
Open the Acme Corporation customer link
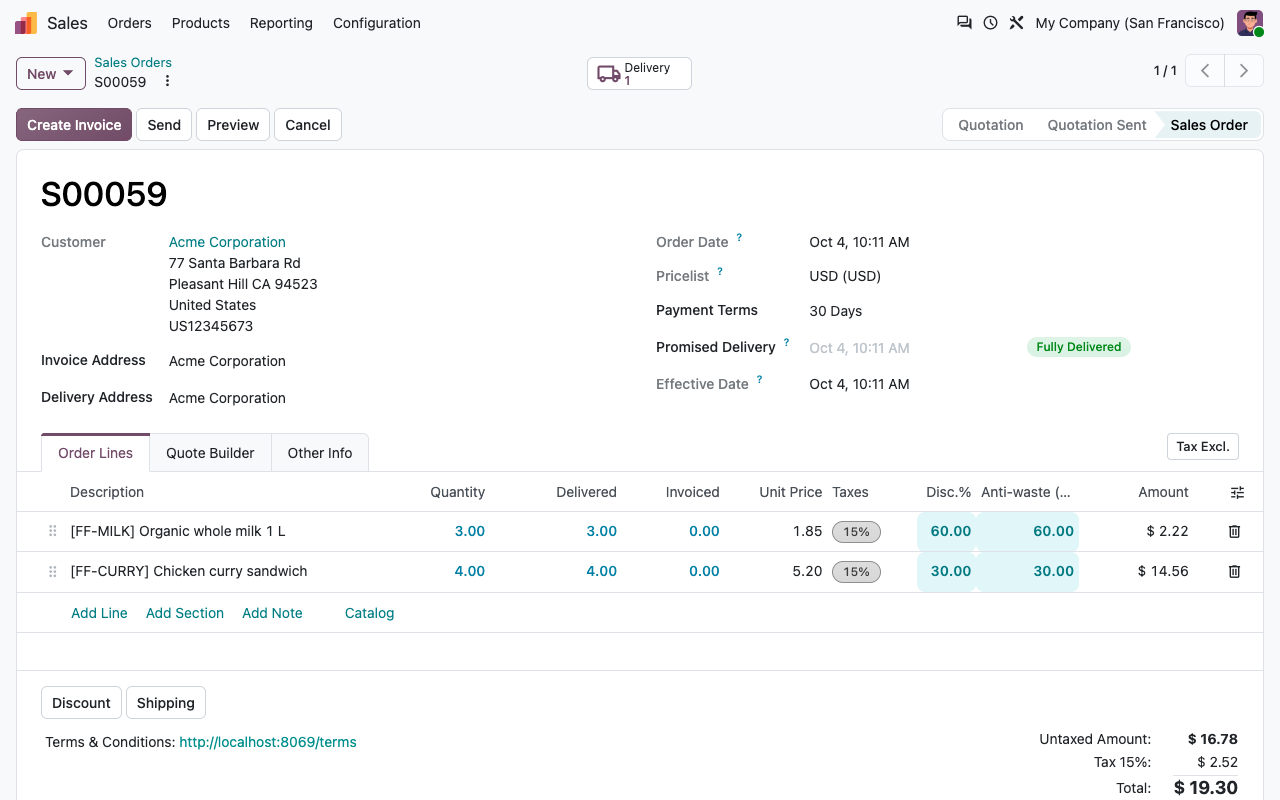227,242
